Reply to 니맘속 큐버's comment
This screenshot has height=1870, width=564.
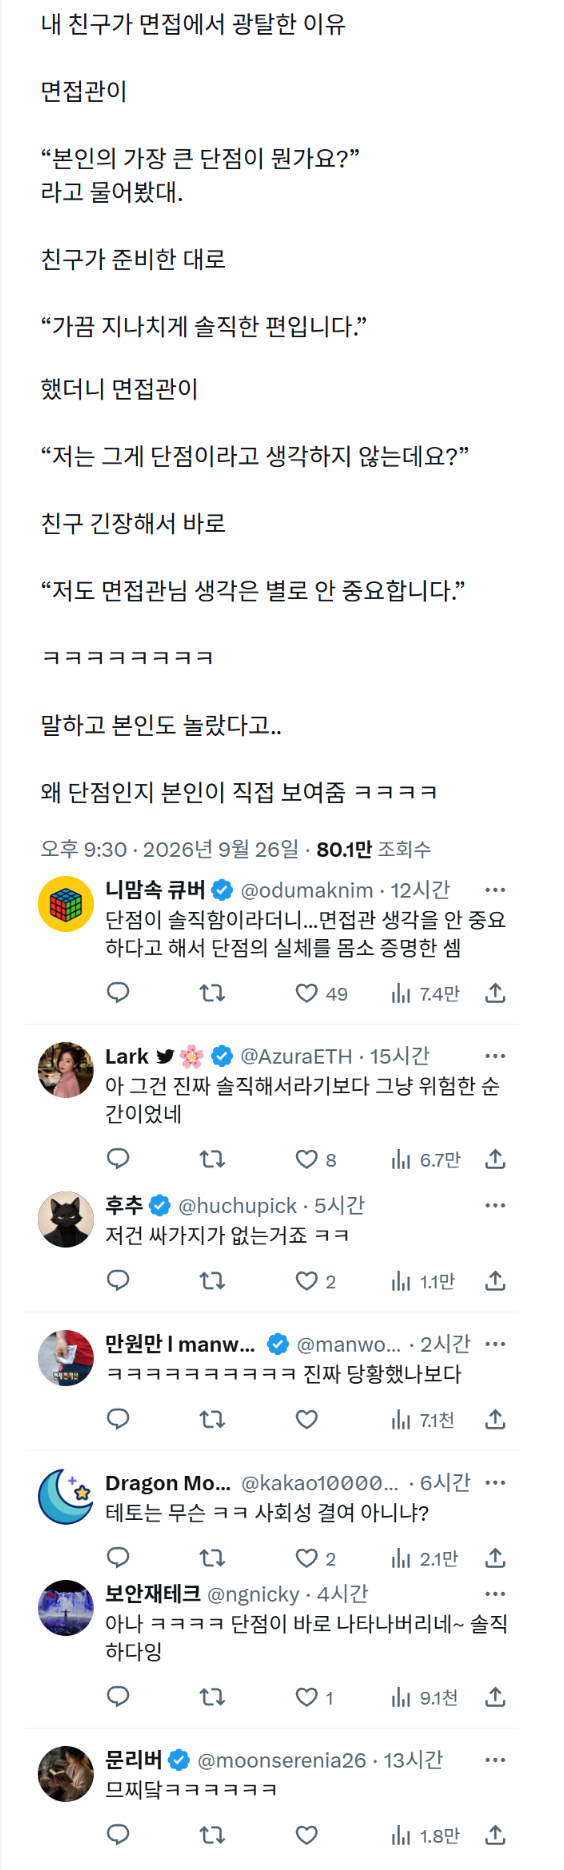[118, 993]
